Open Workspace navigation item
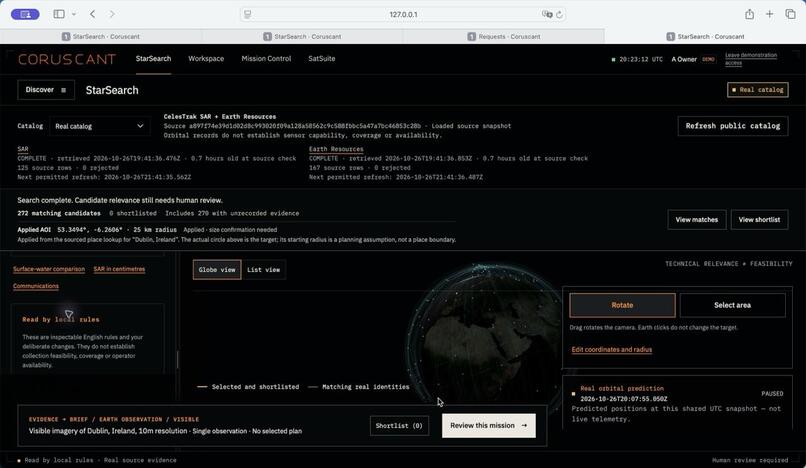This screenshot has width=806, height=468. tap(206, 59)
